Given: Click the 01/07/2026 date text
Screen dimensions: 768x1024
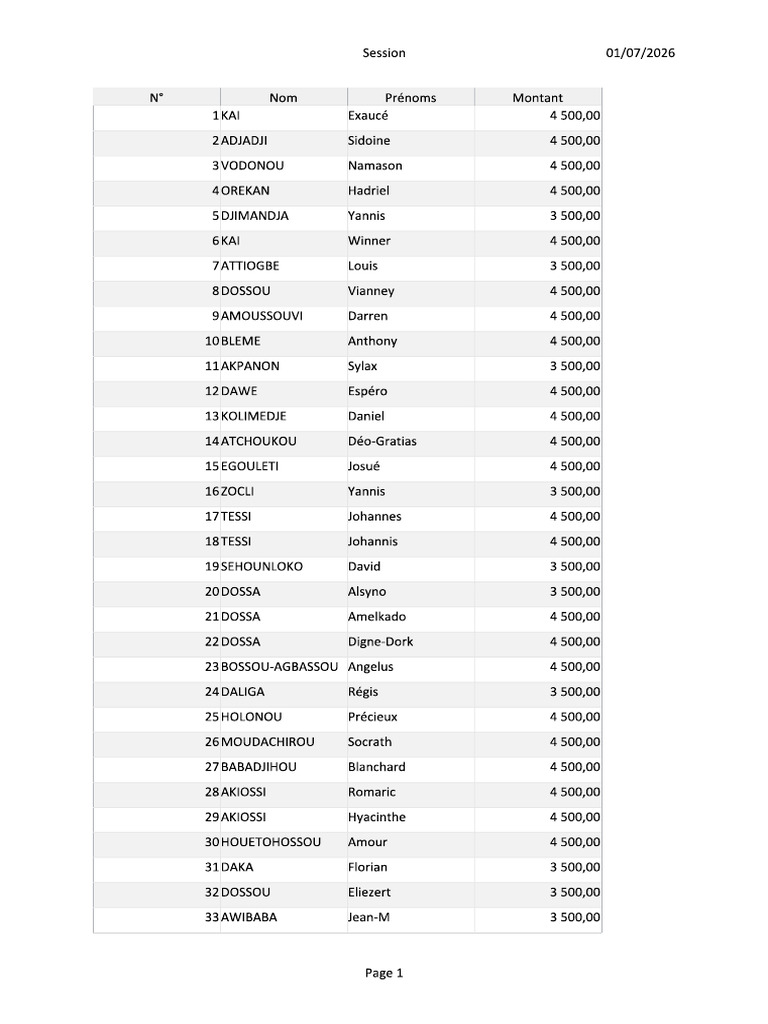Looking at the screenshot, I should pyautogui.click(x=640, y=53).
